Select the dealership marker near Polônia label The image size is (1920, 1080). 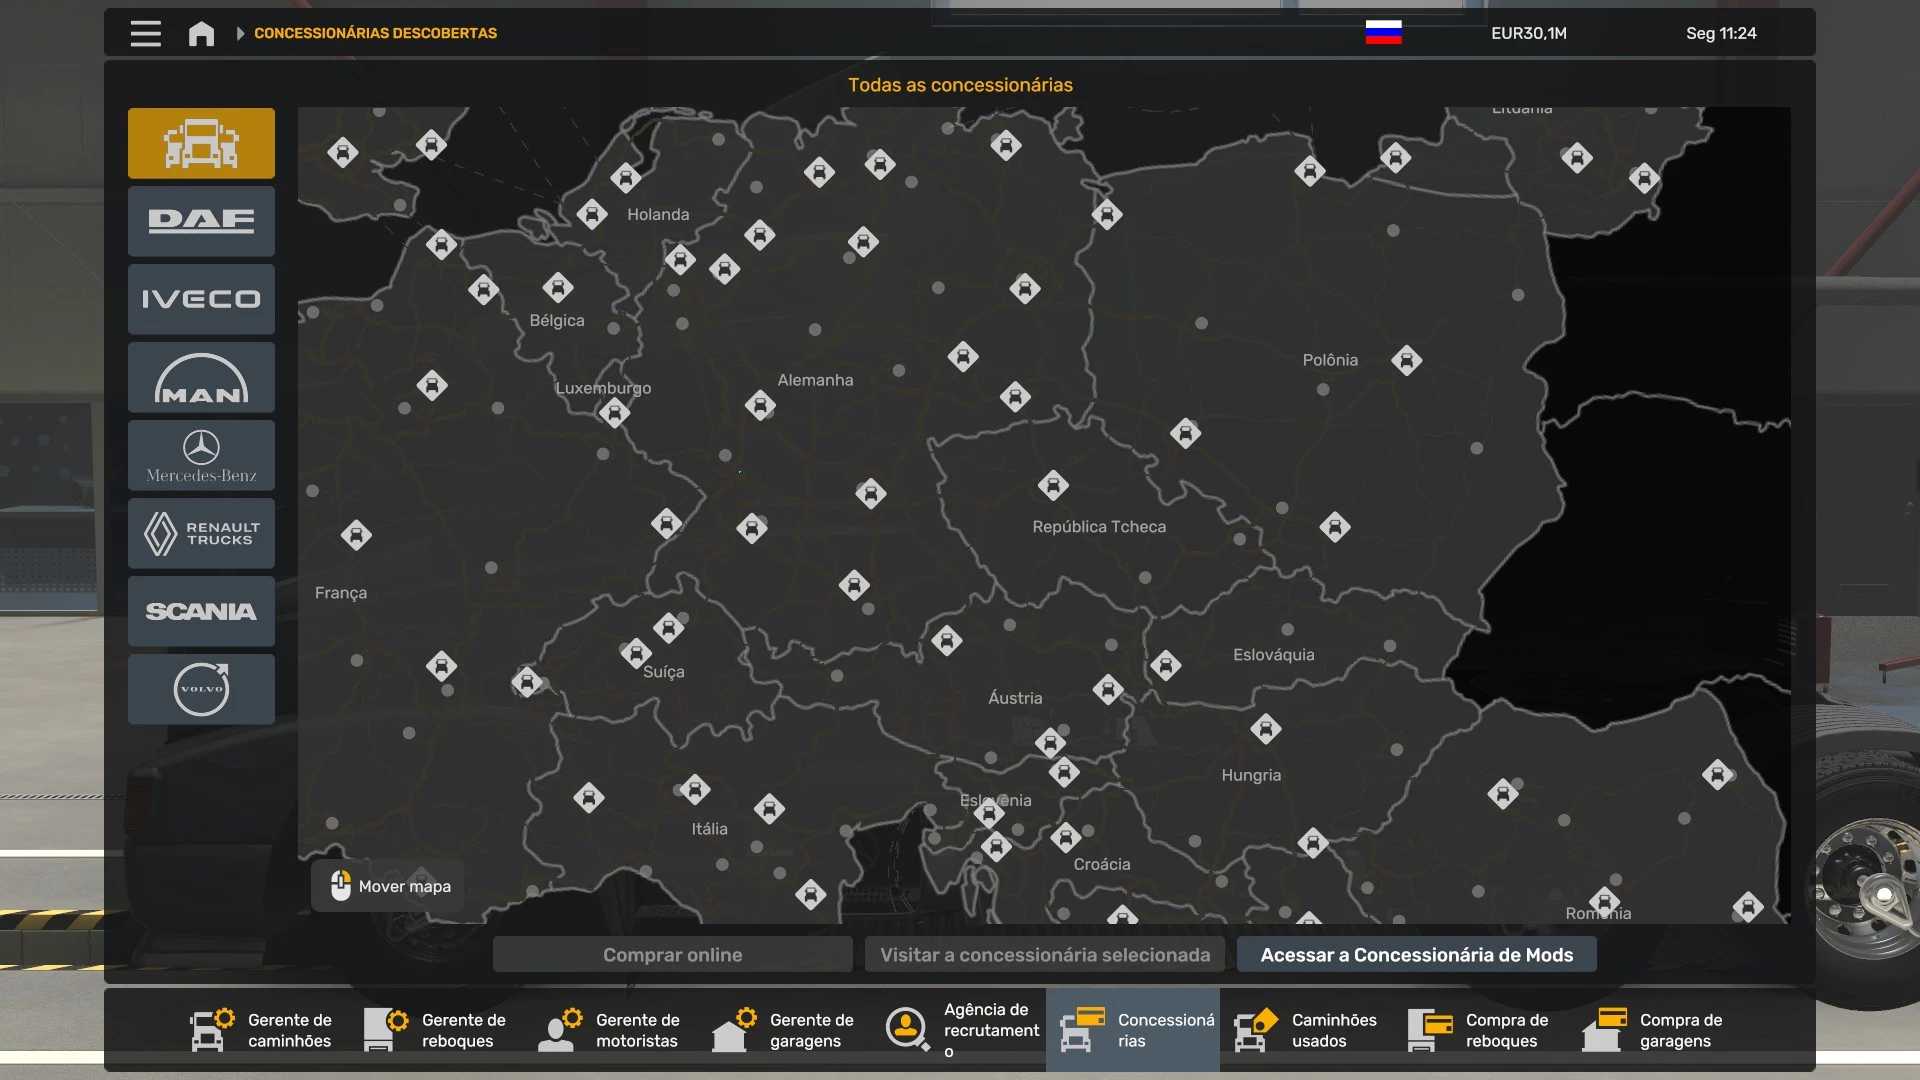point(1406,360)
